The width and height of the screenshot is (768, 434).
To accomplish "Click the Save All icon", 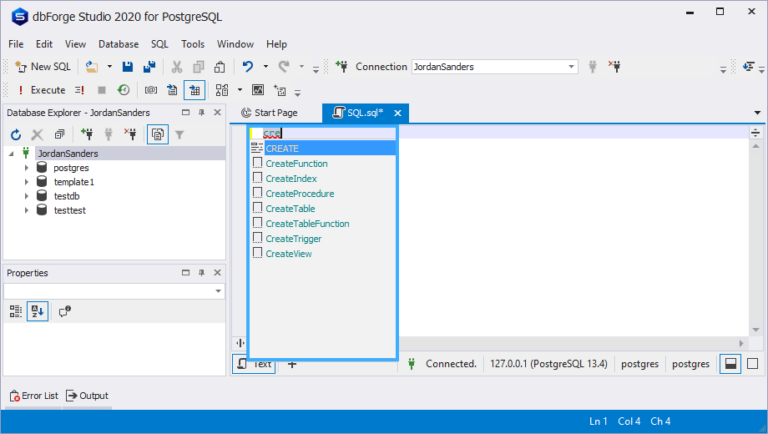I will 149,67.
